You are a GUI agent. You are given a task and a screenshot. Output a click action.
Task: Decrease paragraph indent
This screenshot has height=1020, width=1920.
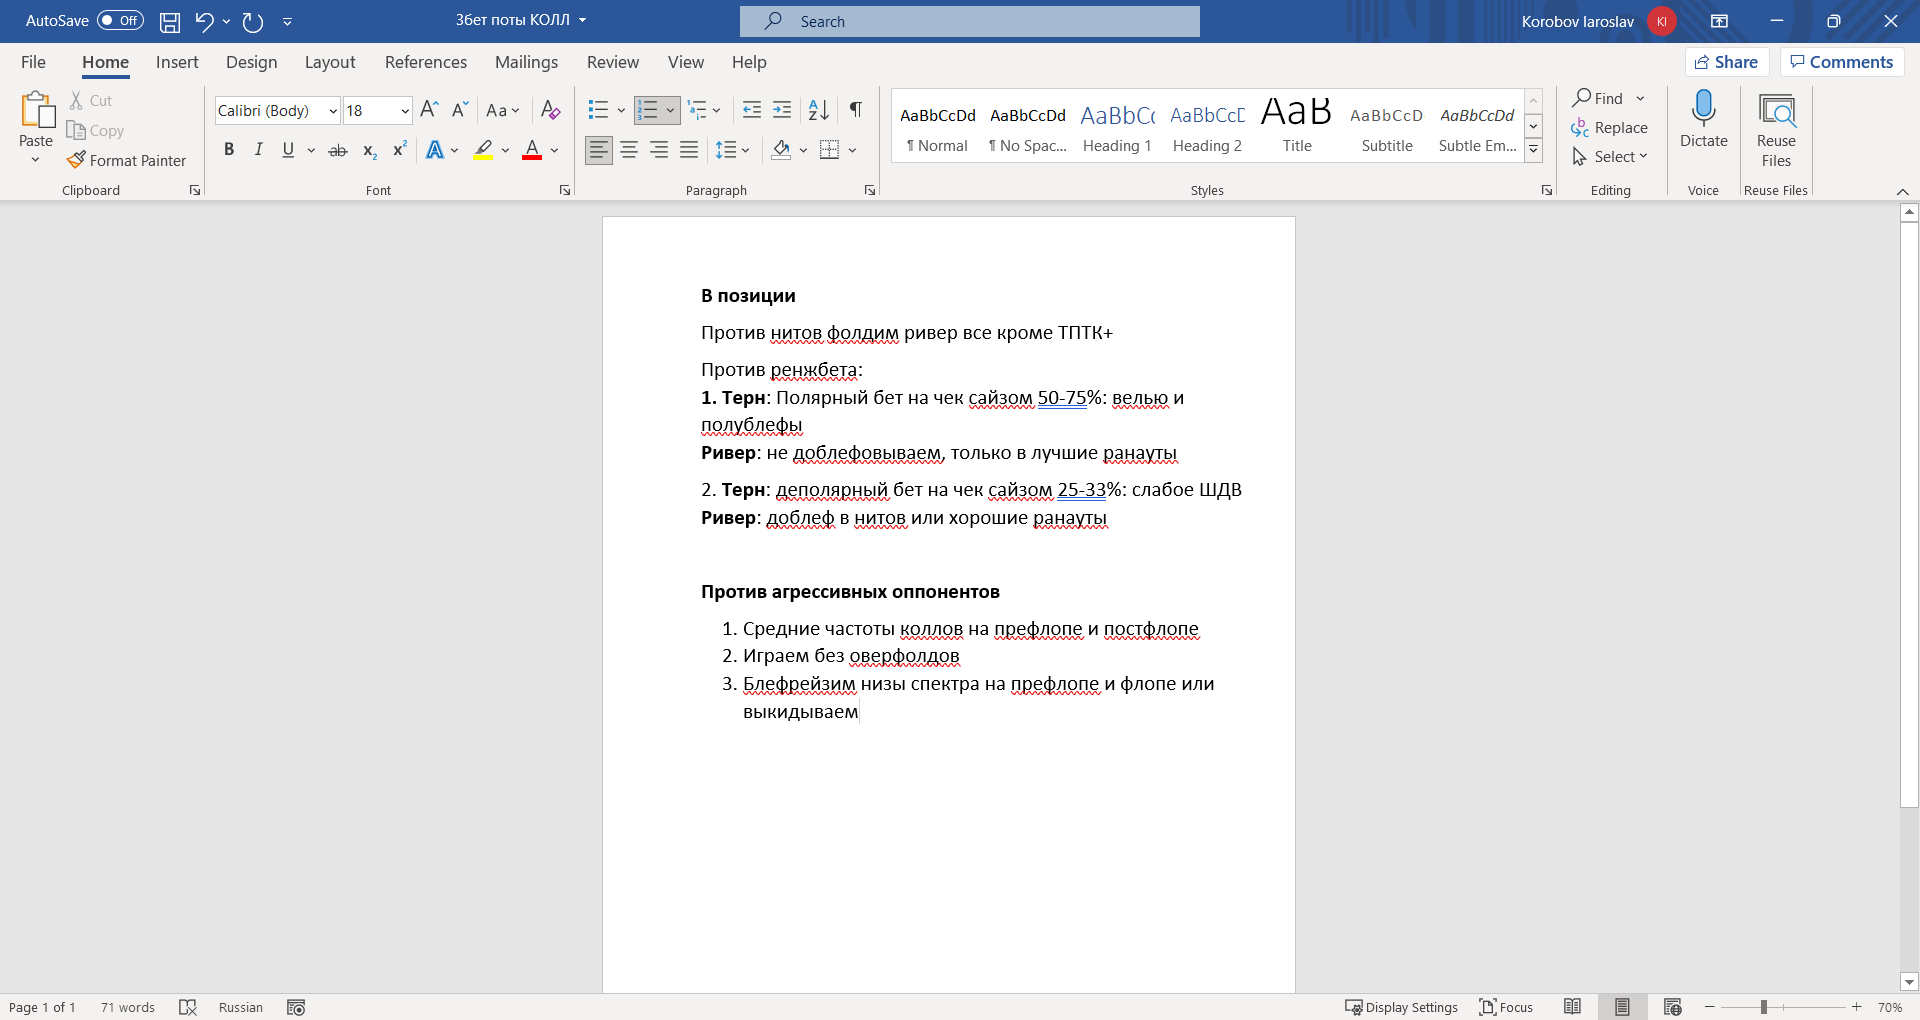click(x=752, y=110)
